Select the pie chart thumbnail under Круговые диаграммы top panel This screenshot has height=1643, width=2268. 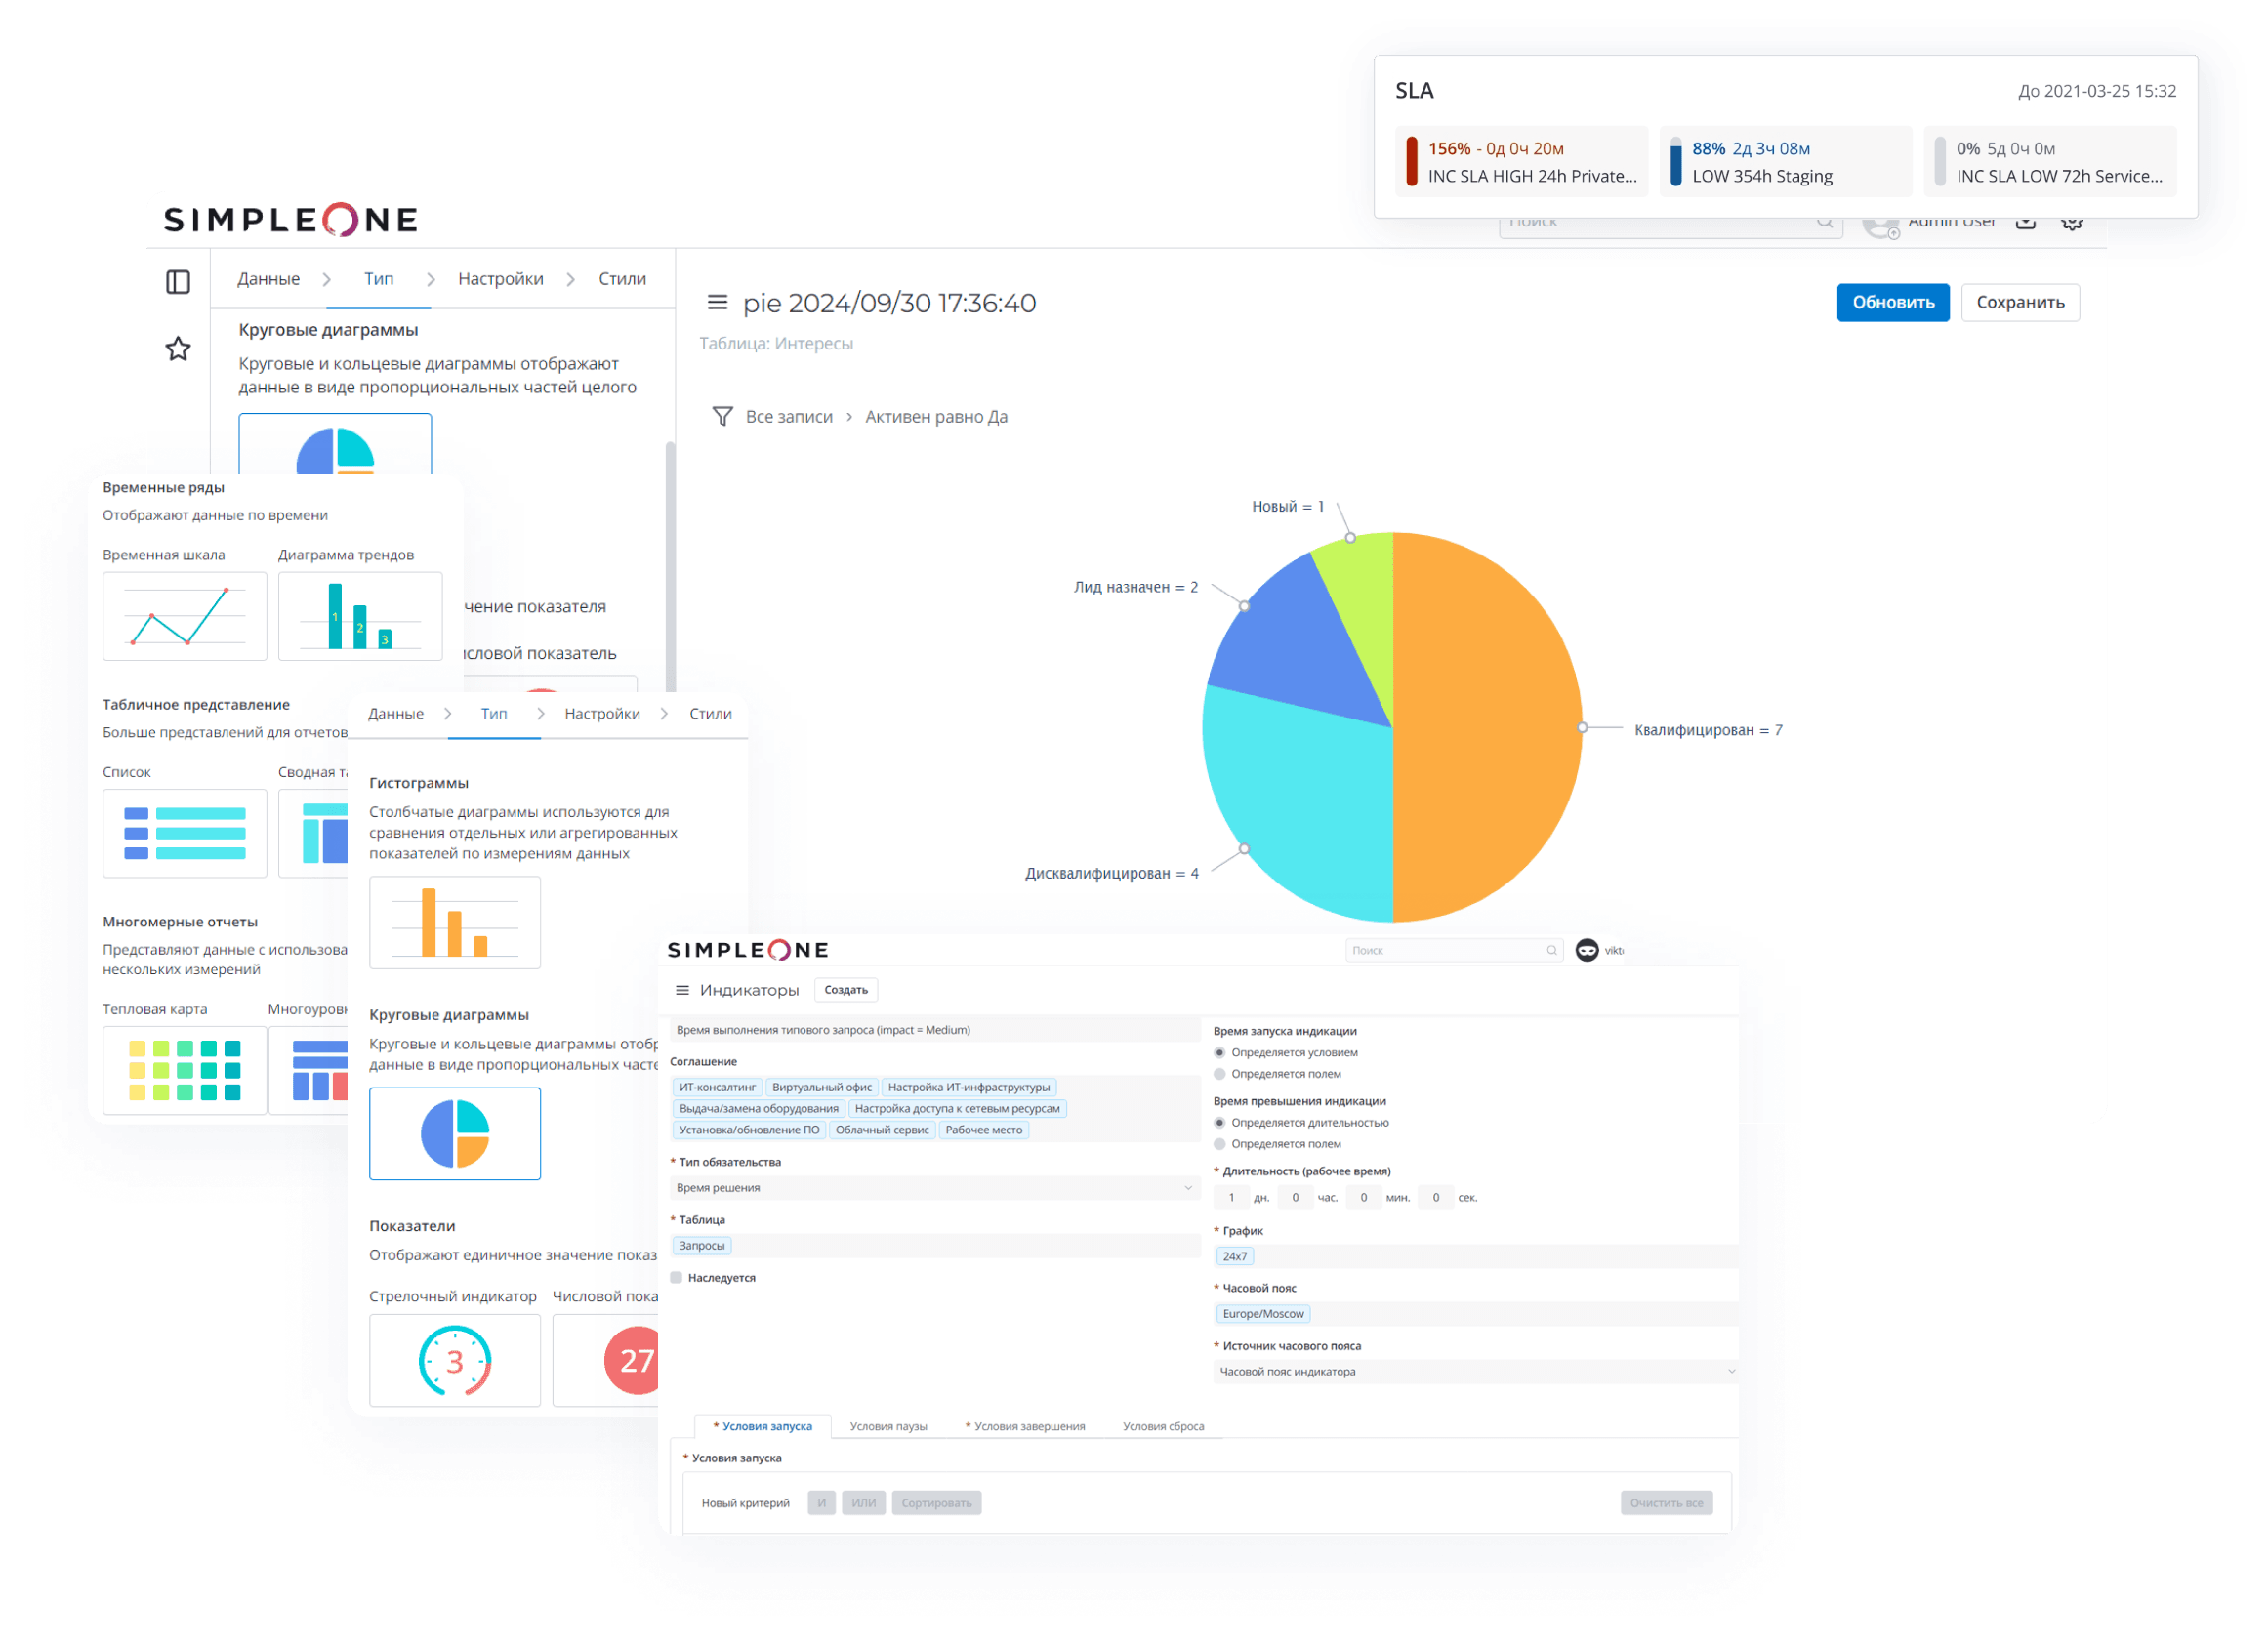335,445
